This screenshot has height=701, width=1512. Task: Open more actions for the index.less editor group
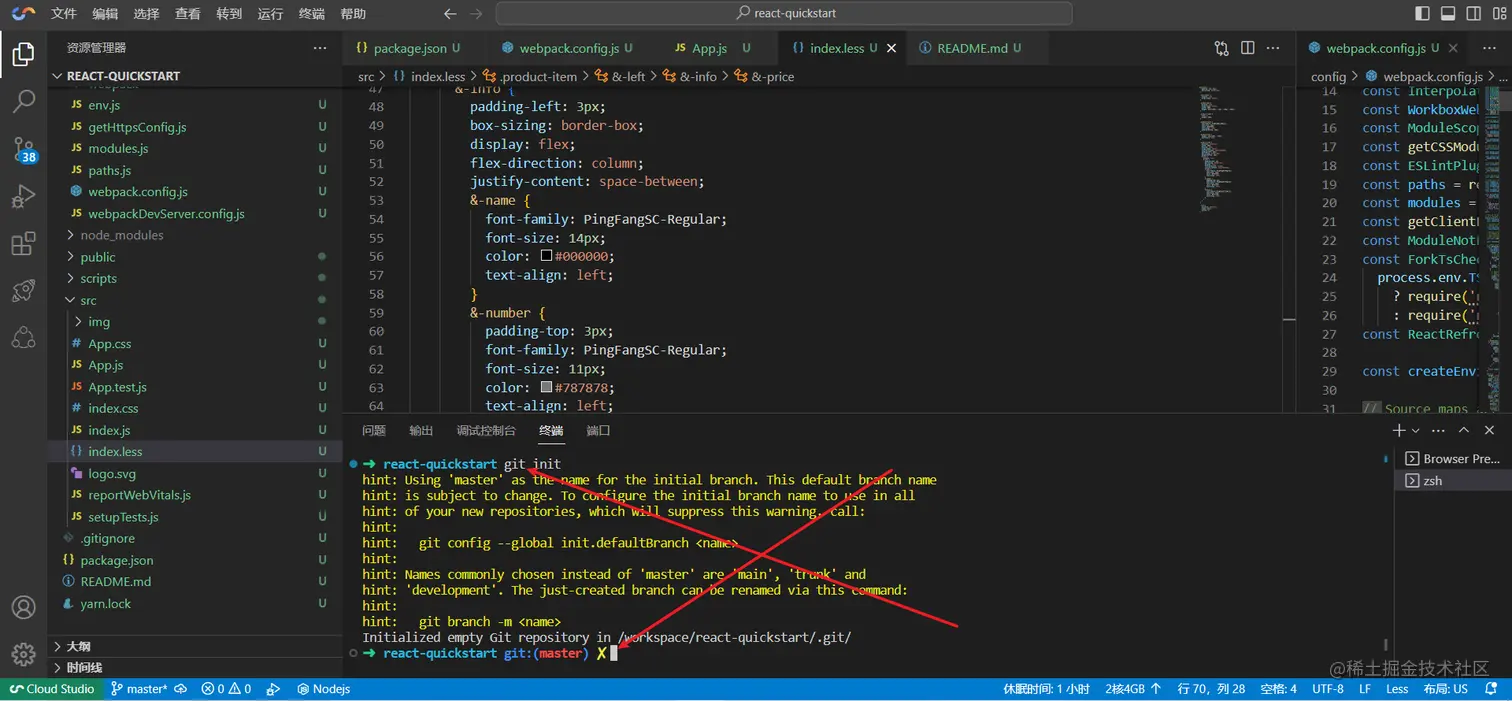pos(1274,48)
